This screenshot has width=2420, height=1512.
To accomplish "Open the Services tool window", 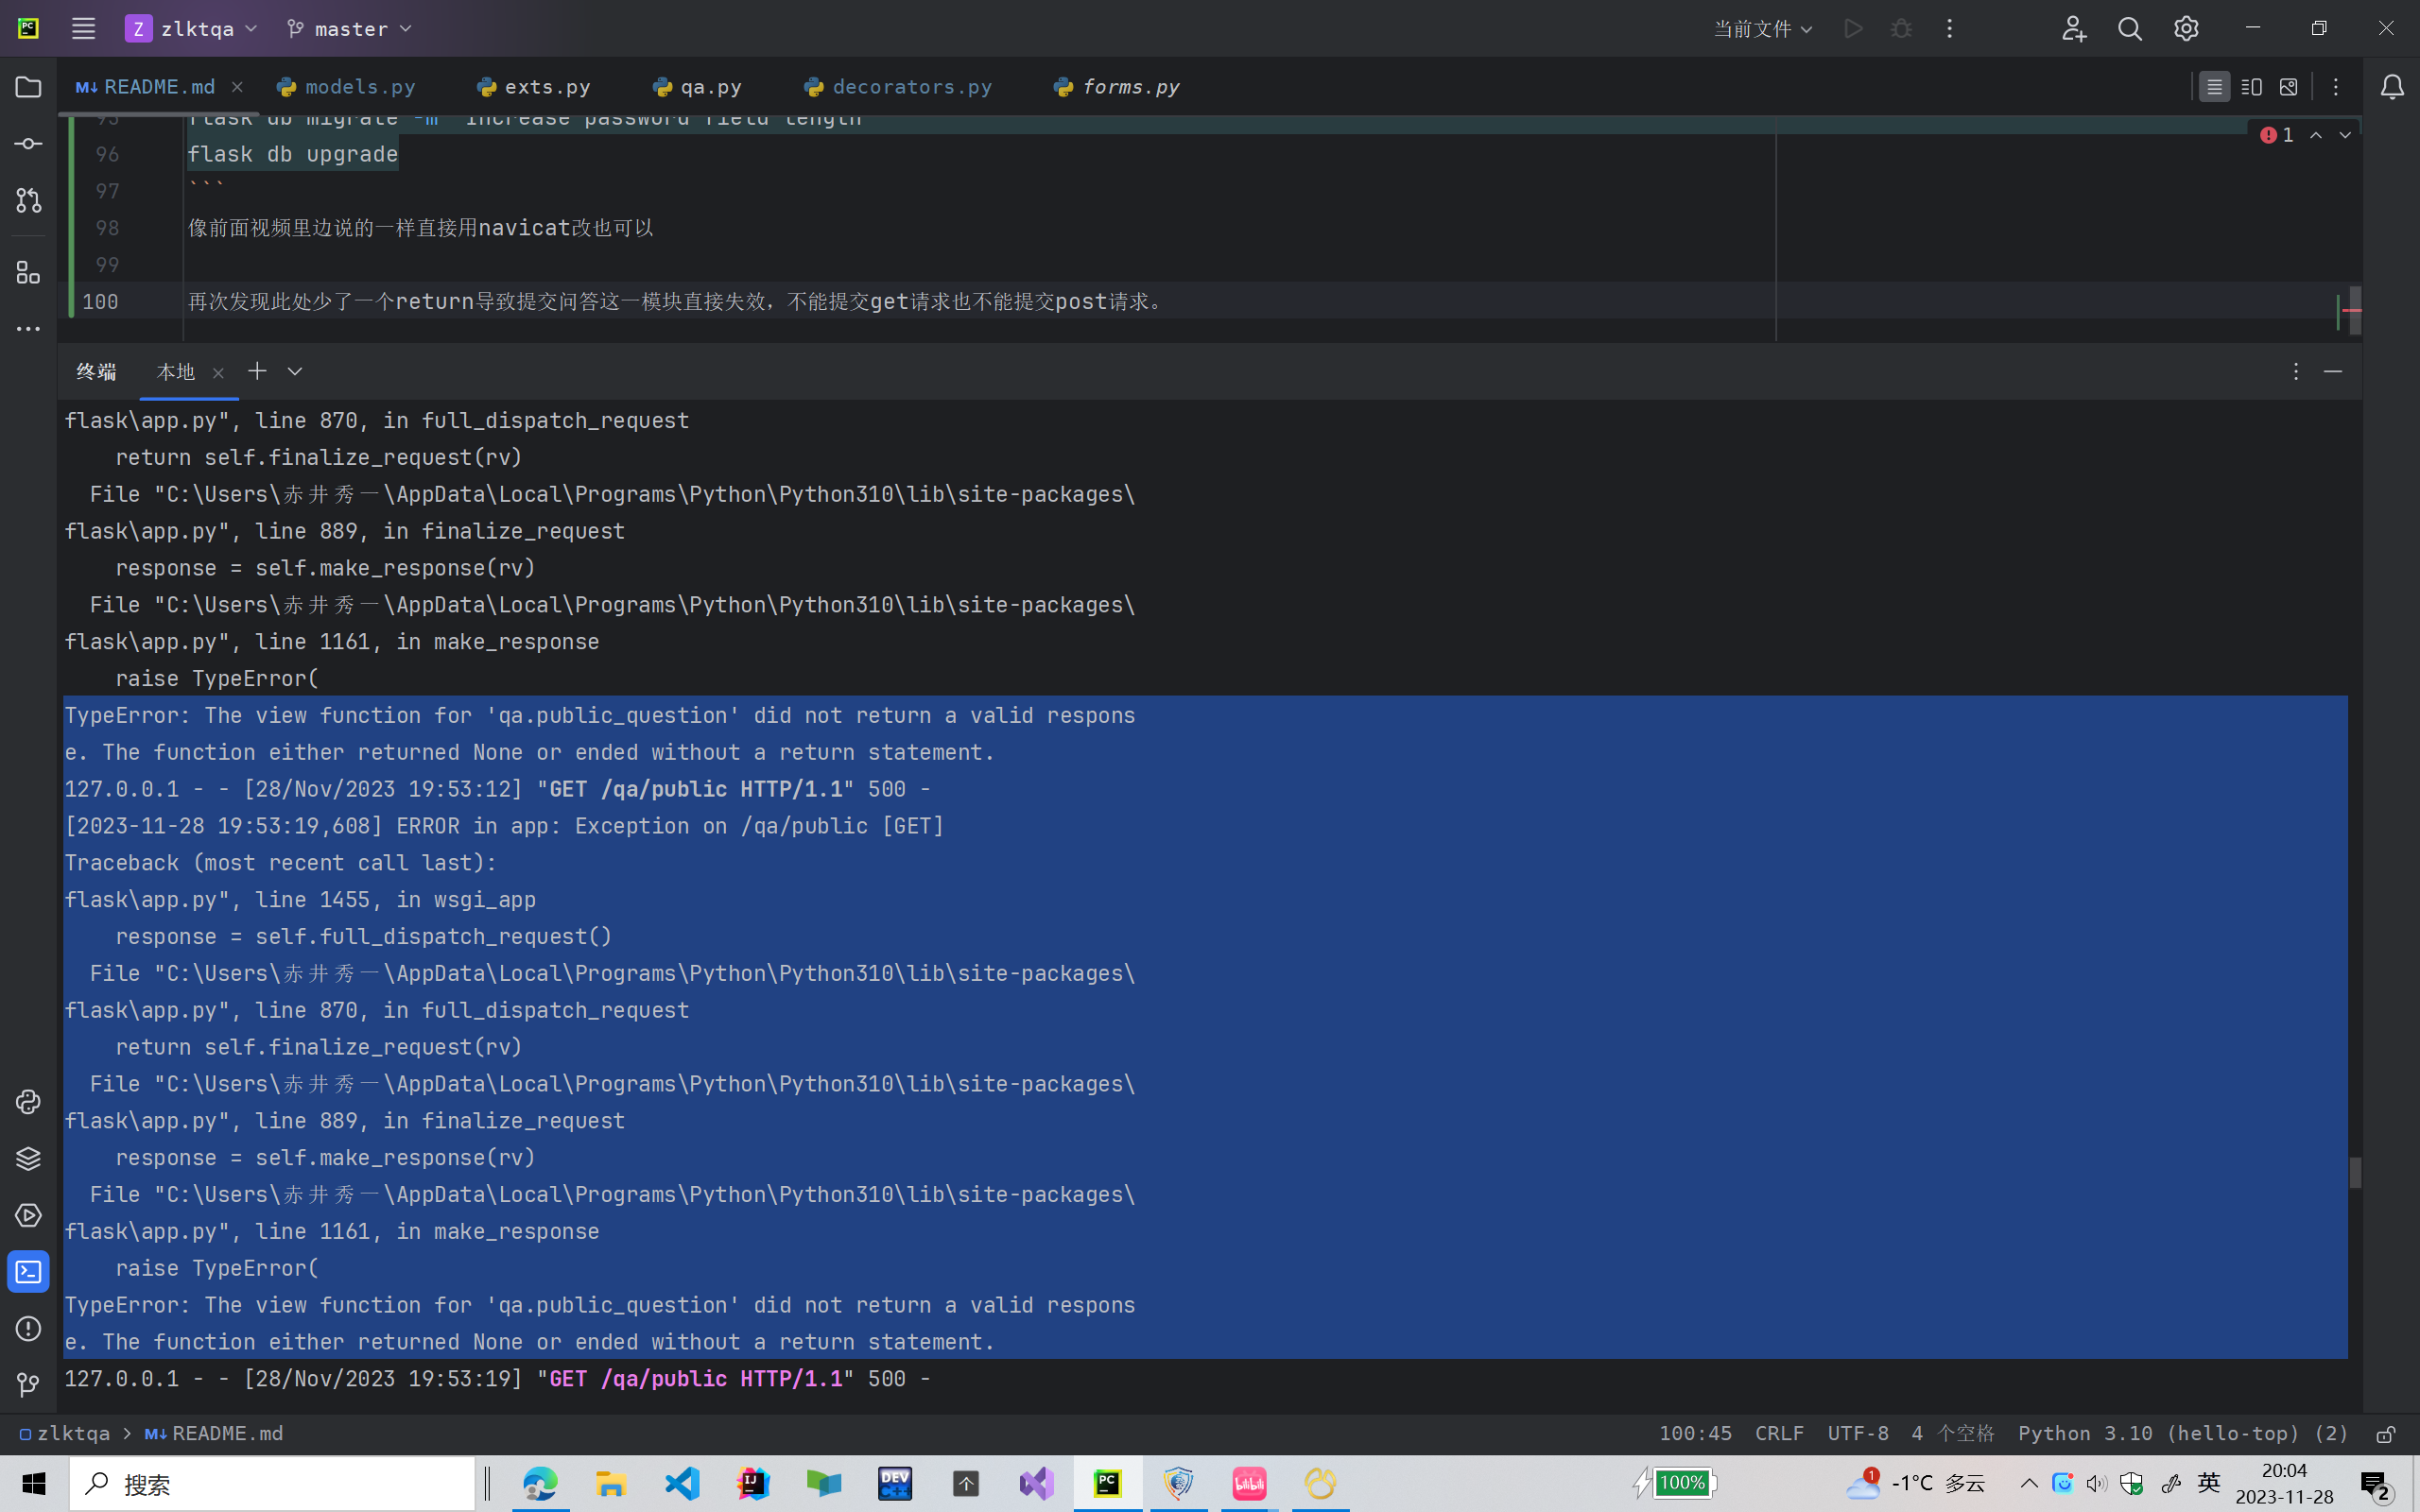I will click(x=28, y=1216).
